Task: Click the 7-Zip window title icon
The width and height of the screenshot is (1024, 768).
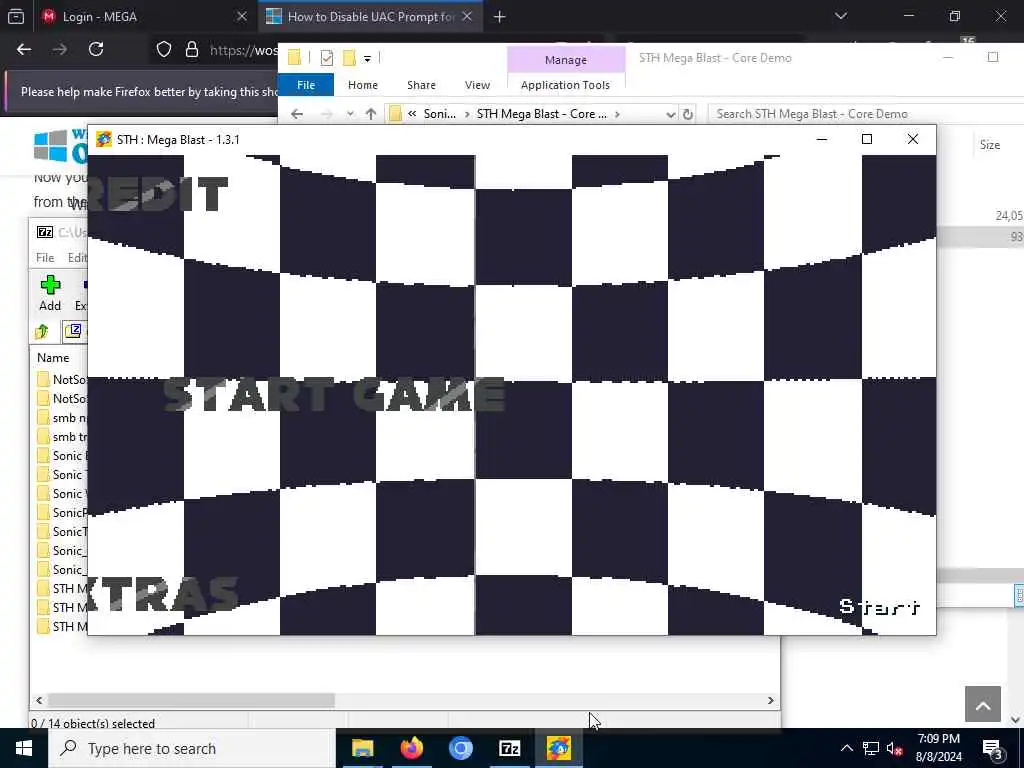Action: point(44,232)
